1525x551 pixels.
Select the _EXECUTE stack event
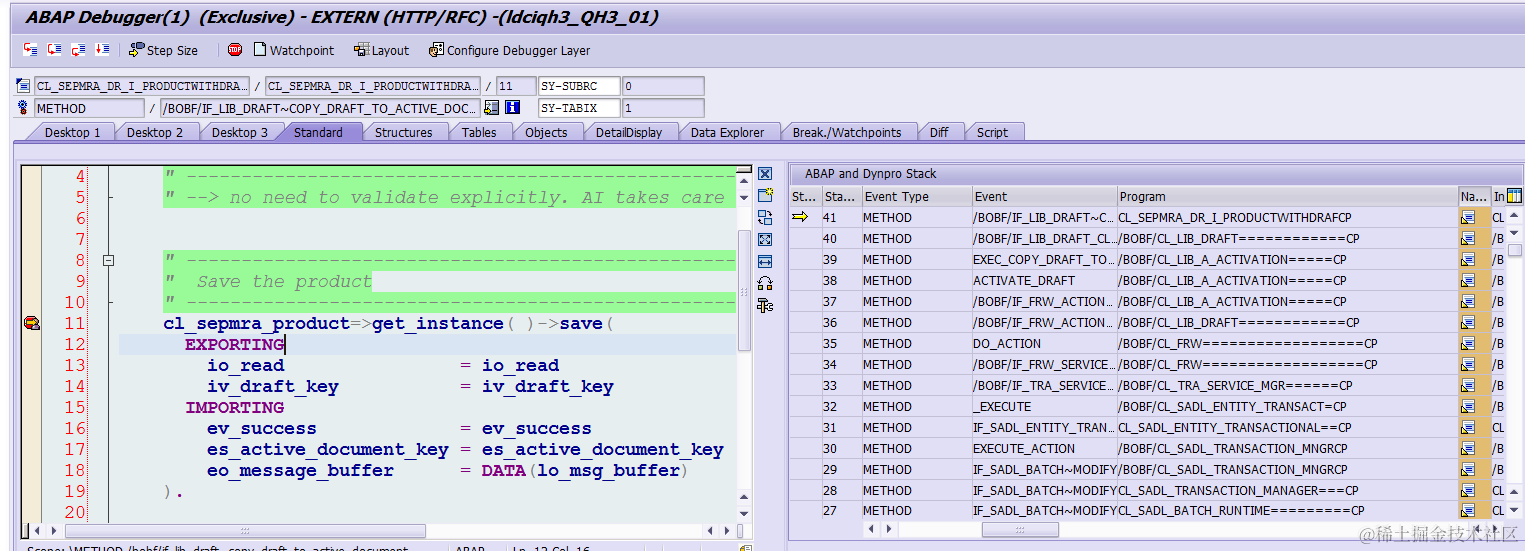1043,406
